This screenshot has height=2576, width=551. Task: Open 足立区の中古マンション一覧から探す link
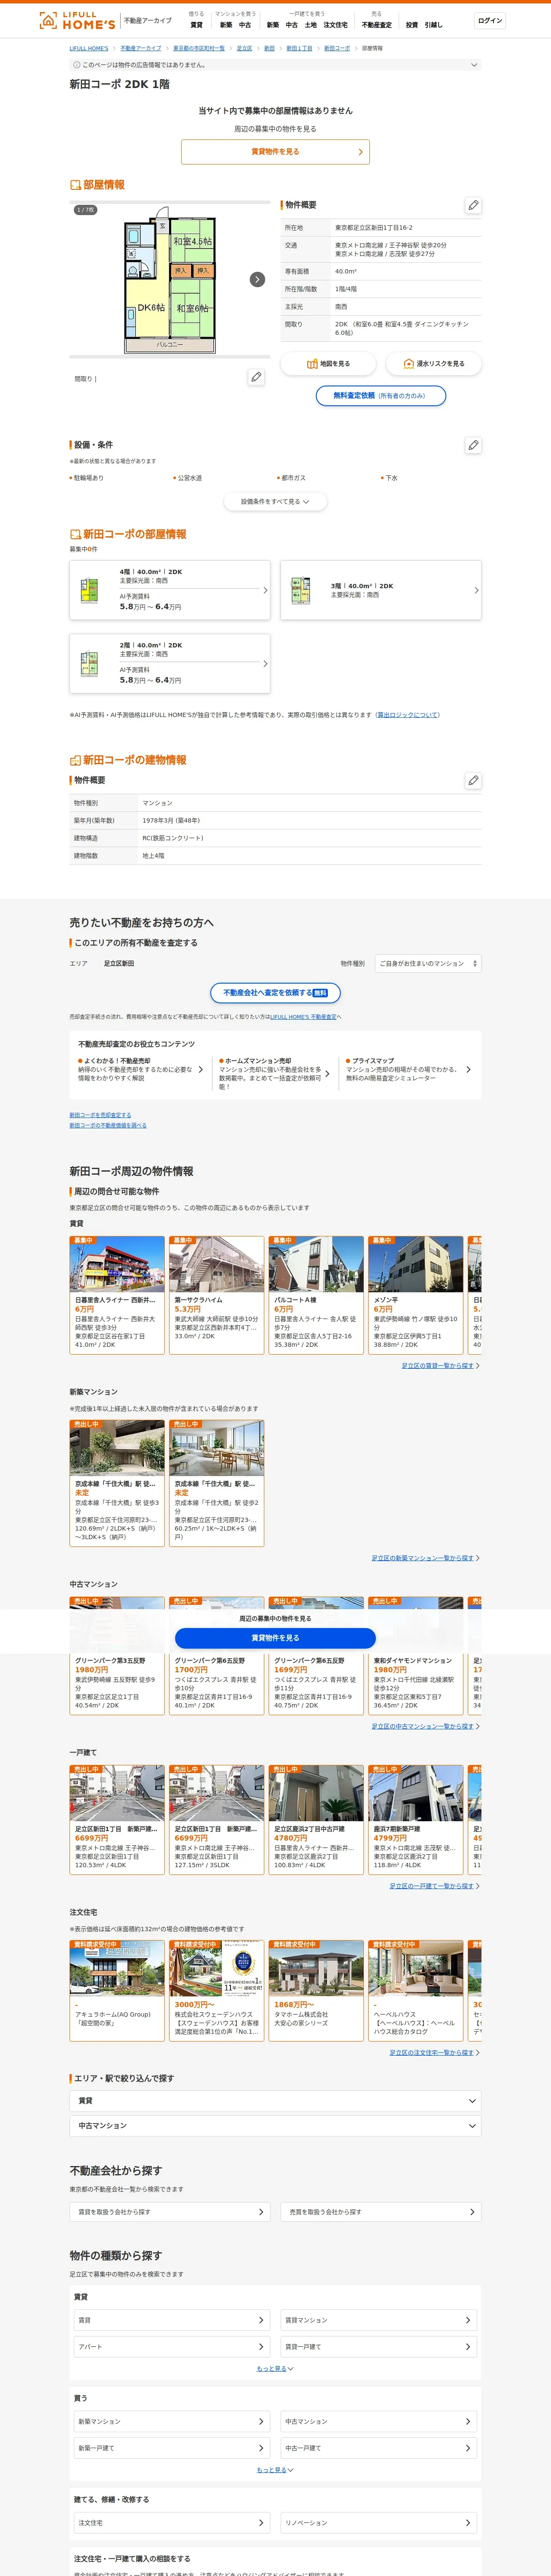(x=423, y=1726)
